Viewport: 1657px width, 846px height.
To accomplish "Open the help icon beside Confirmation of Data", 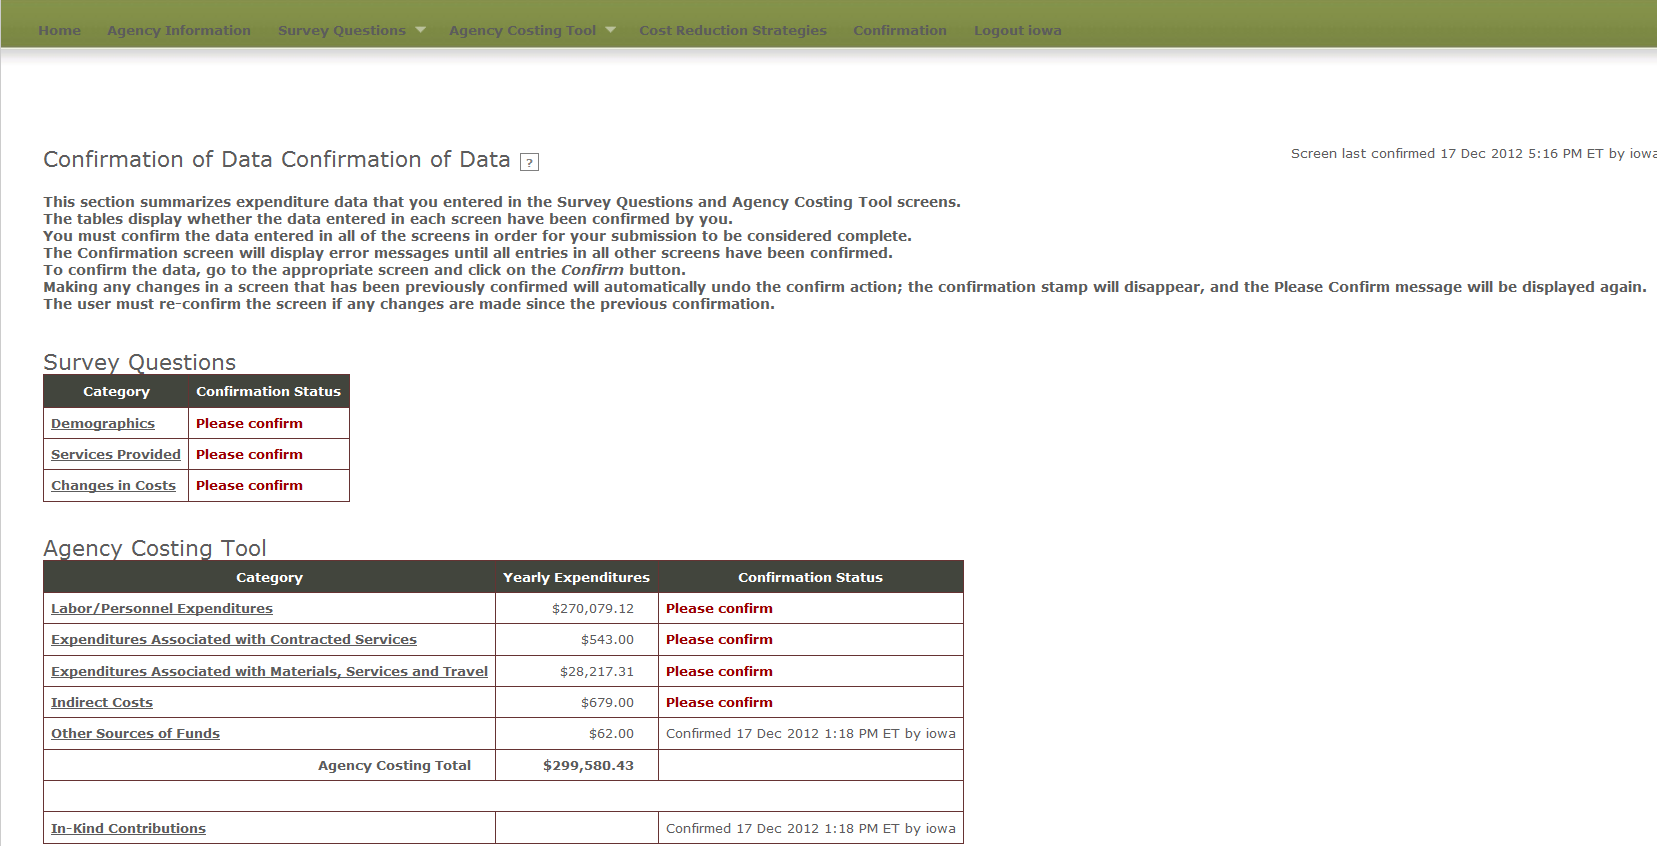I will click(x=529, y=162).
